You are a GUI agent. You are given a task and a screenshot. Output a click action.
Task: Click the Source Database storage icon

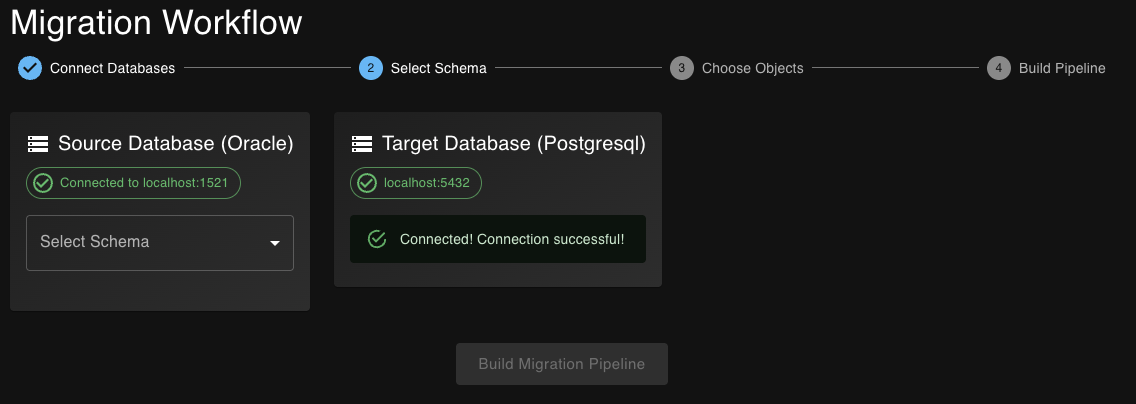[38, 144]
